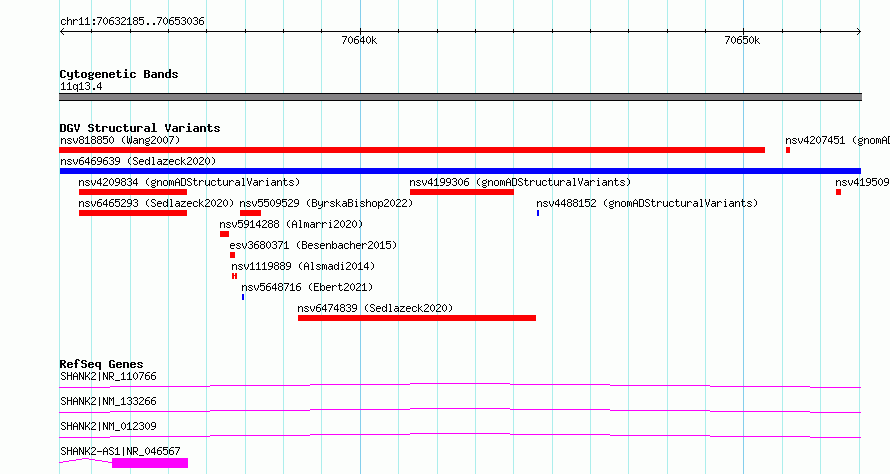Screen dimensions: 890x474
Task: Open nsv4199306 gnomAD variant label
Action: tap(520, 182)
